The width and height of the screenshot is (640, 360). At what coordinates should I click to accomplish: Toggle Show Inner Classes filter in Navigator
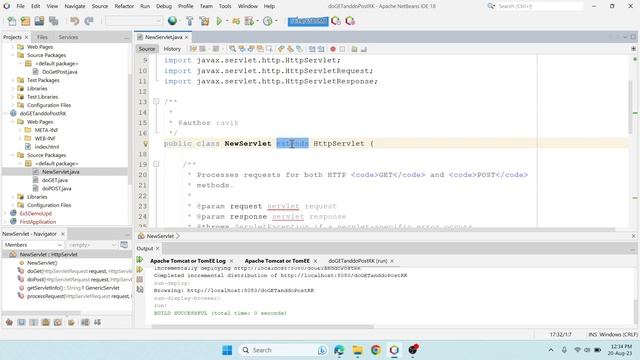pos(58,322)
